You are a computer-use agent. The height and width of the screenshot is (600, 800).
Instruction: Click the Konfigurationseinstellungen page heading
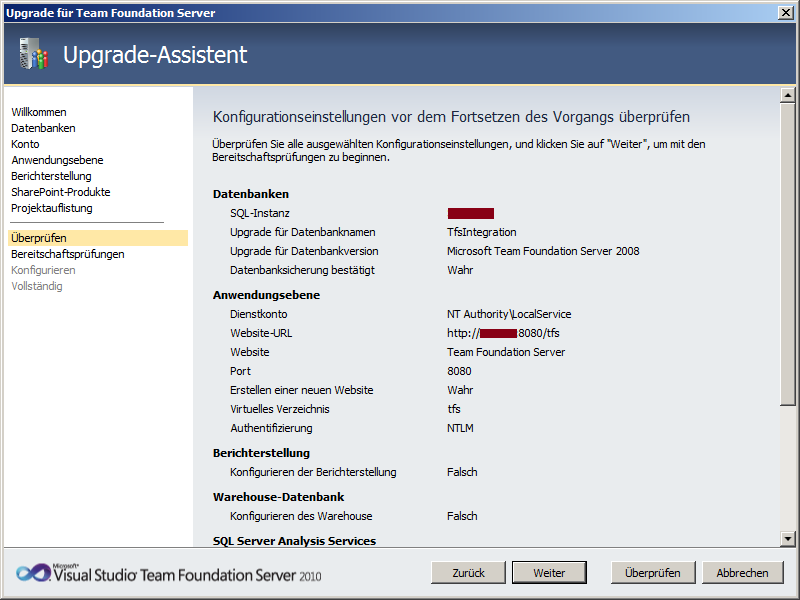point(451,117)
